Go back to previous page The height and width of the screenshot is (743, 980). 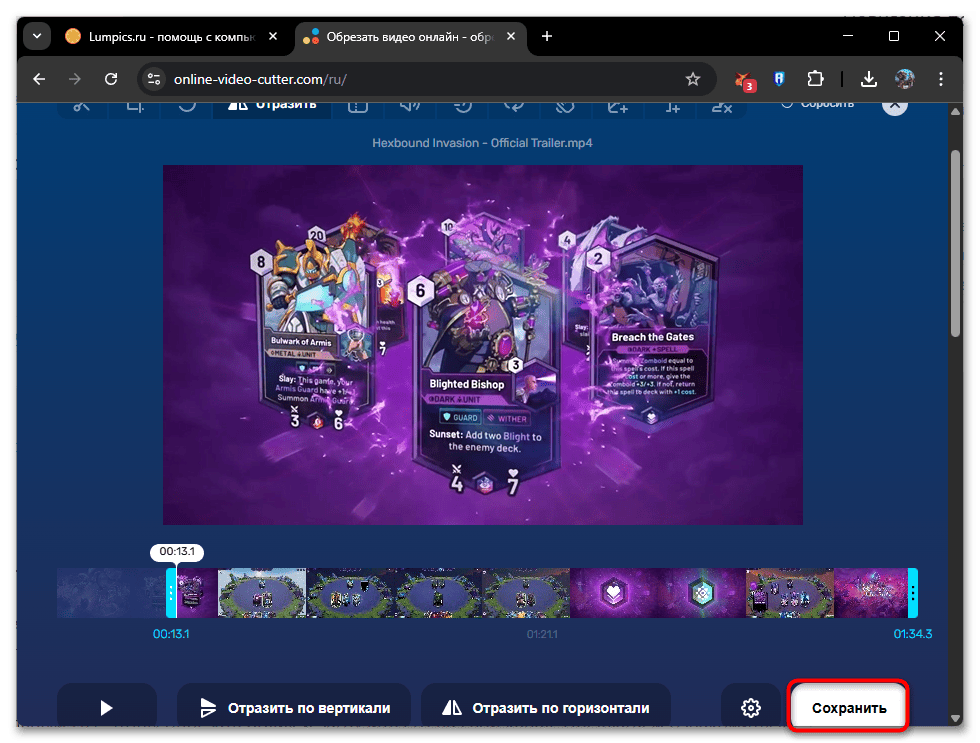(39, 79)
